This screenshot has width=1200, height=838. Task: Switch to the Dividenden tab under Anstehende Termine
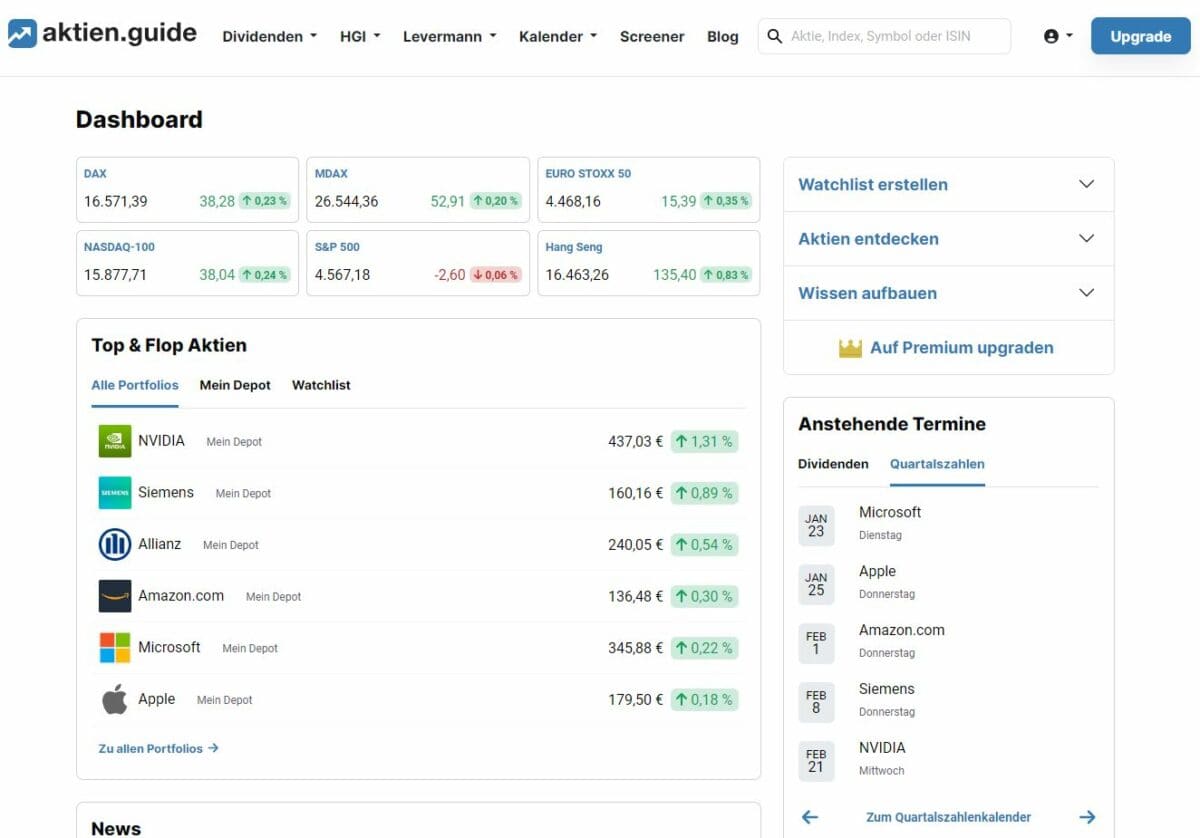pyautogui.click(x=833, y=464)
